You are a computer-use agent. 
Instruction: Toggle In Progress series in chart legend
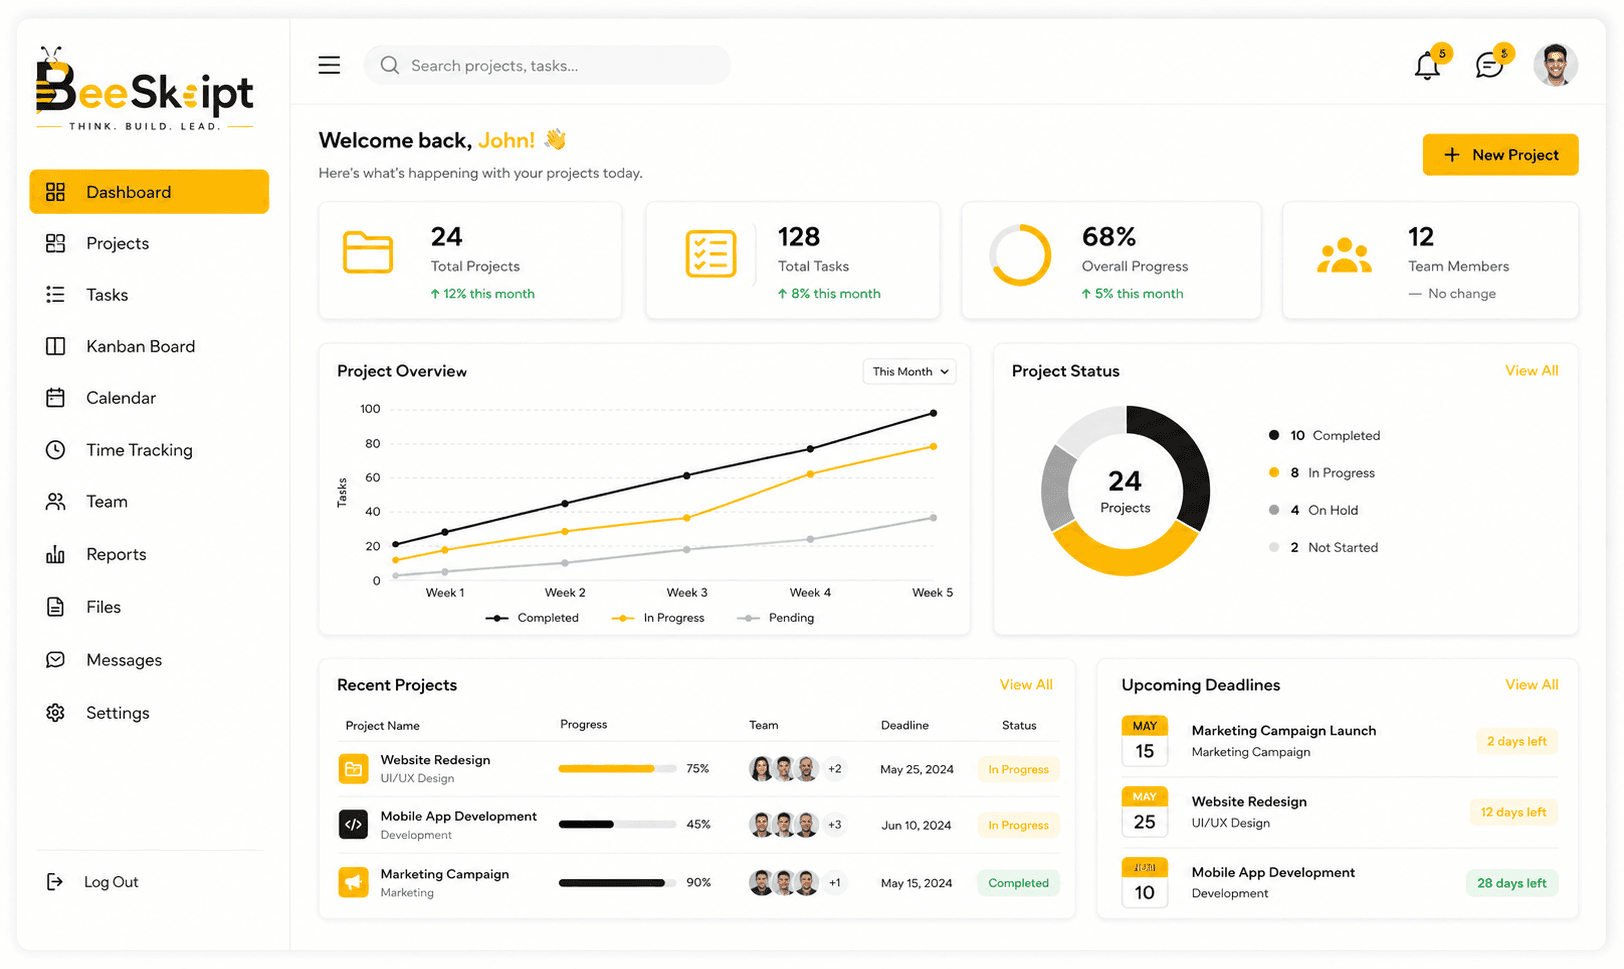click(x=658, y=618)
